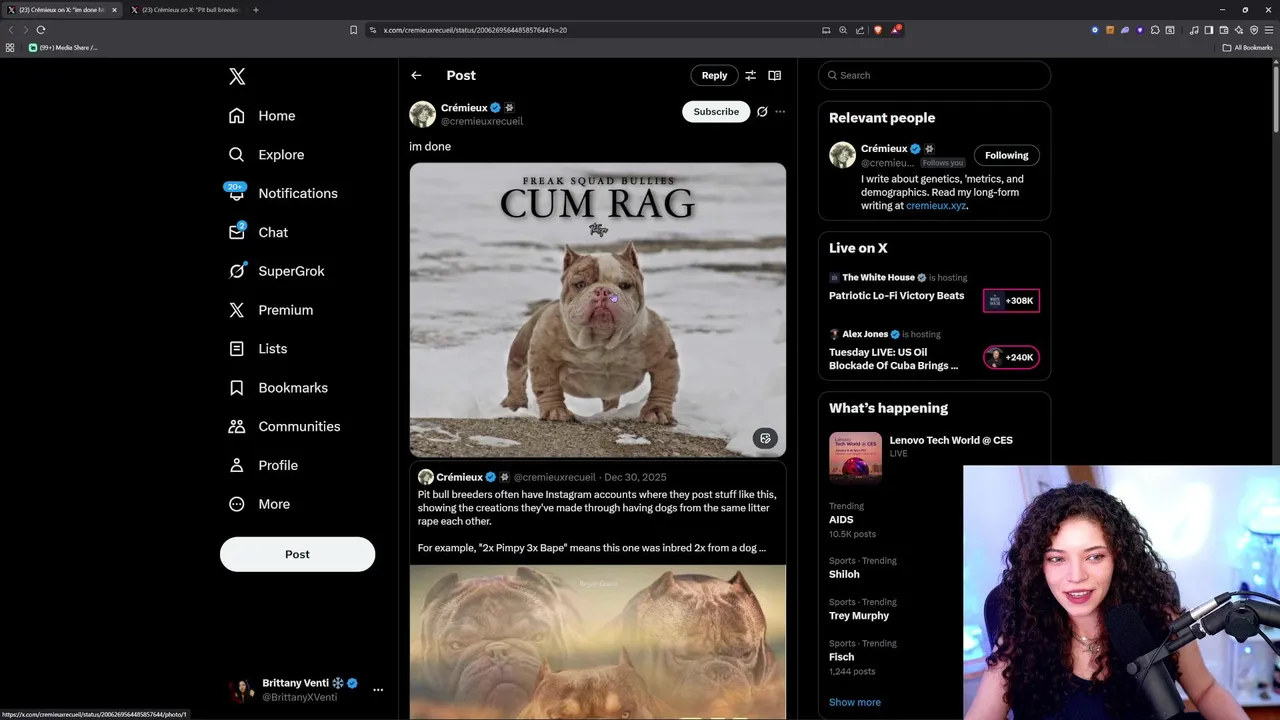This screenshot has height=720, width=1280.
Task: Open Communities in the sidebar
Action: [x=284, y=426]
